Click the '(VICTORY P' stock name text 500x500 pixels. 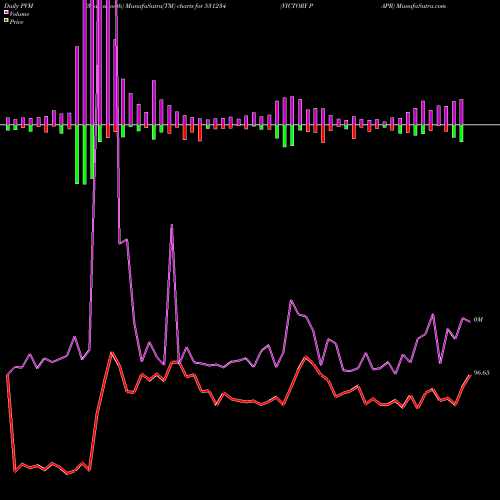click(297, 6)
